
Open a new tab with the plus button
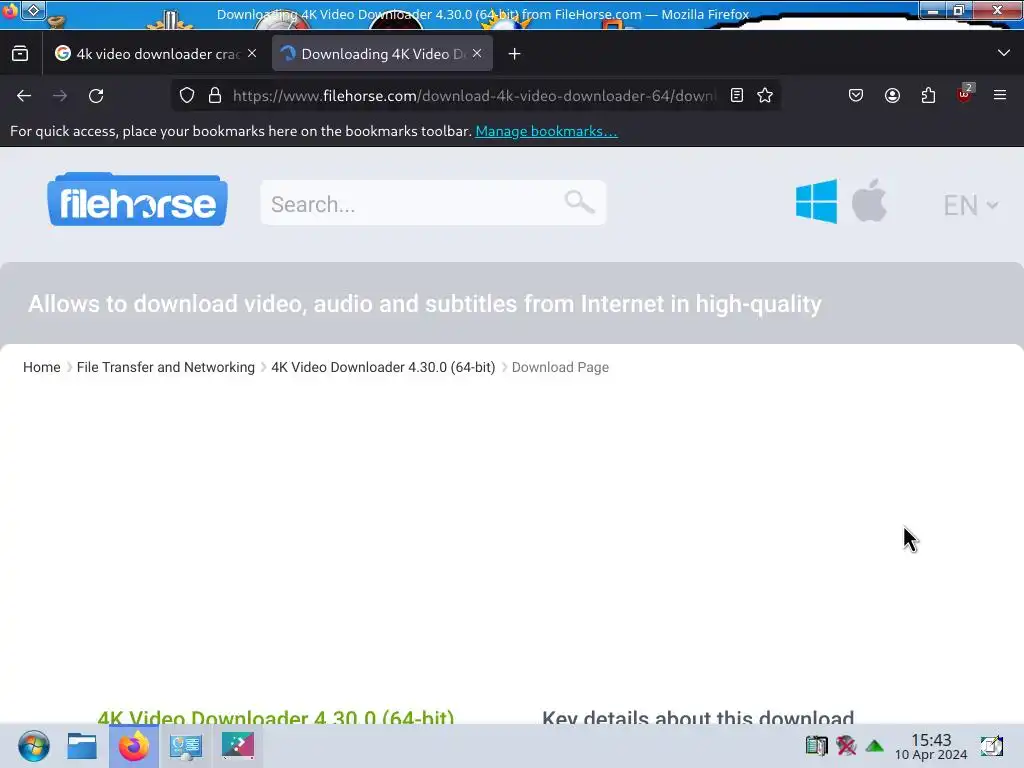coord(515,54)
